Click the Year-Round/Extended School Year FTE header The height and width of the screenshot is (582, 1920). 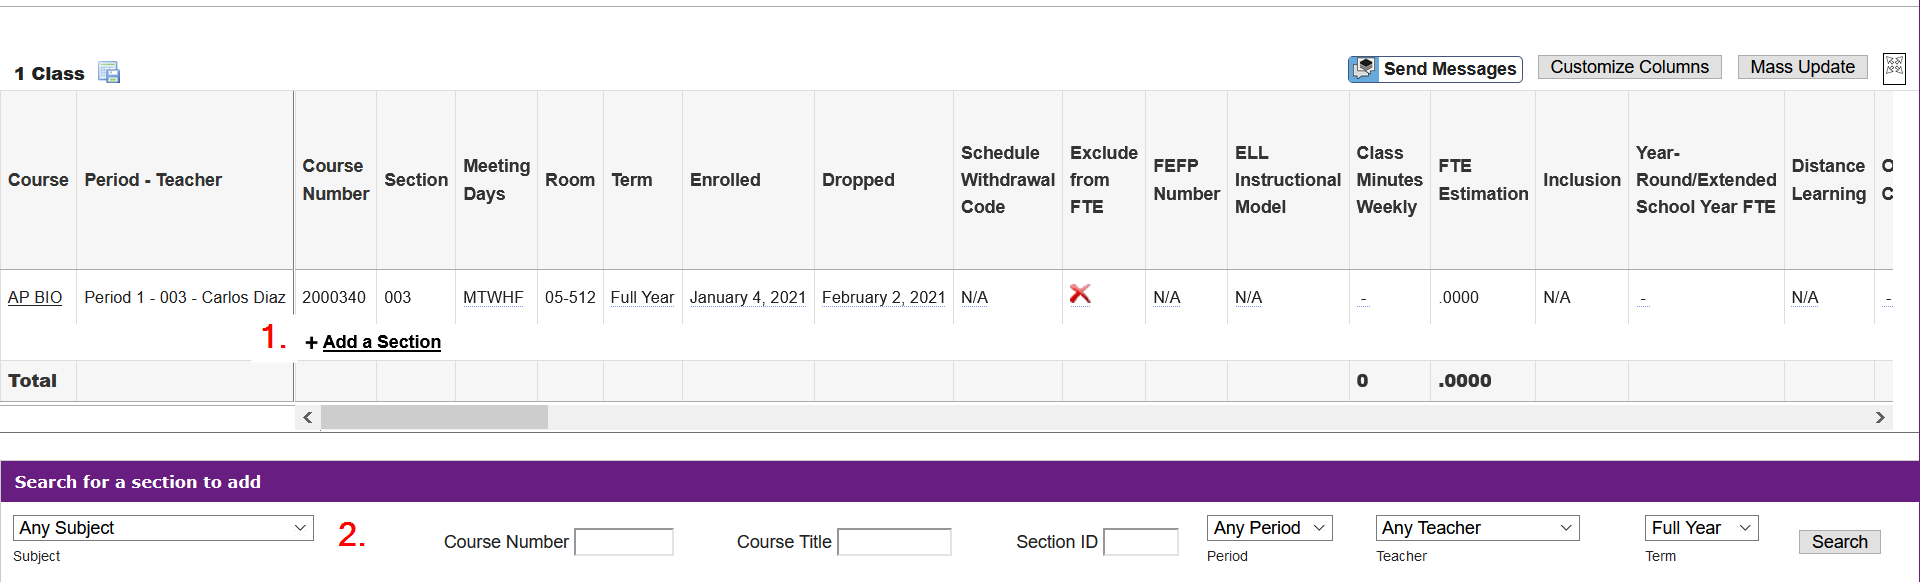pos(1706,180)
